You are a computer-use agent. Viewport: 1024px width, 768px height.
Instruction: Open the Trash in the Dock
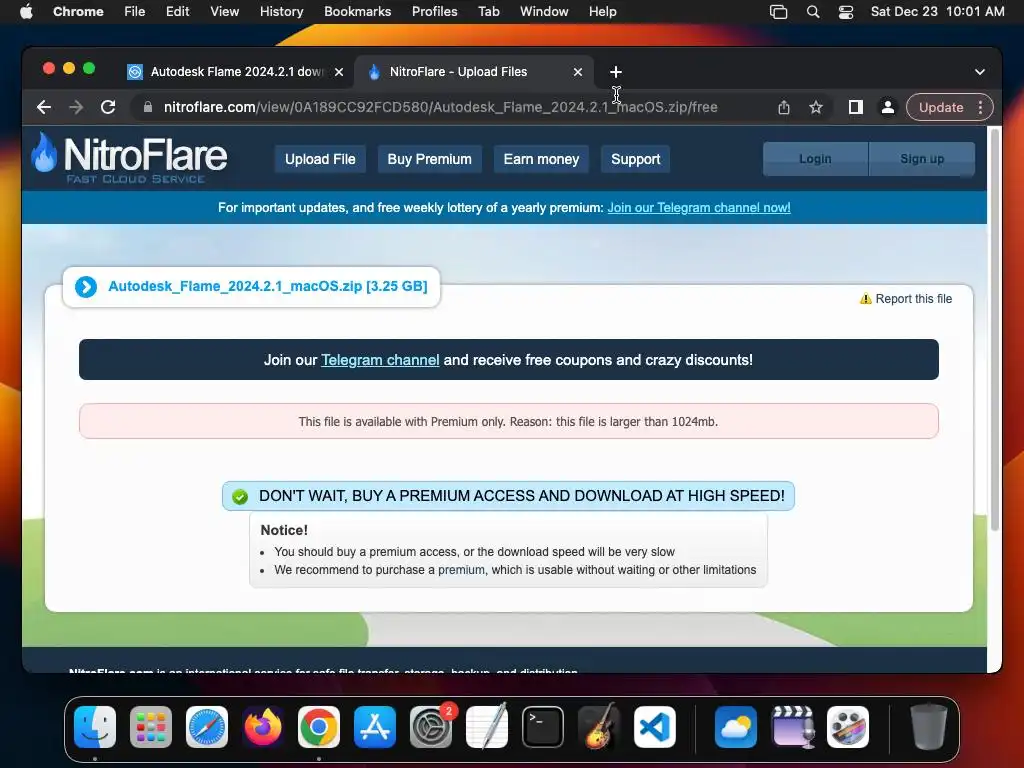[929, 727]
